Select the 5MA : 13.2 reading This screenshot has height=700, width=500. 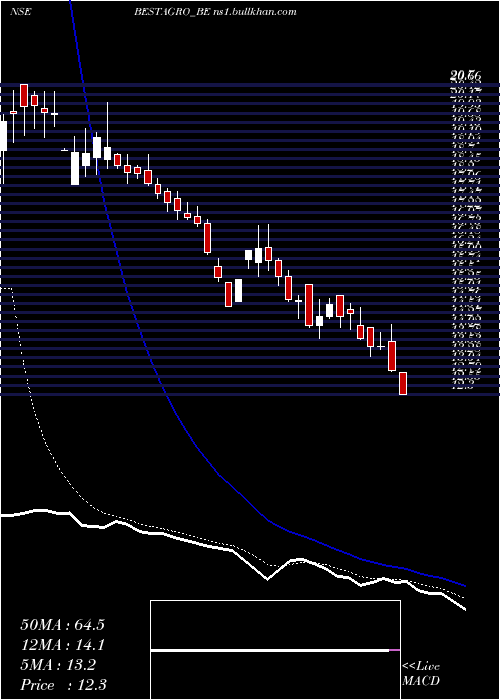(x=58, y=665)
